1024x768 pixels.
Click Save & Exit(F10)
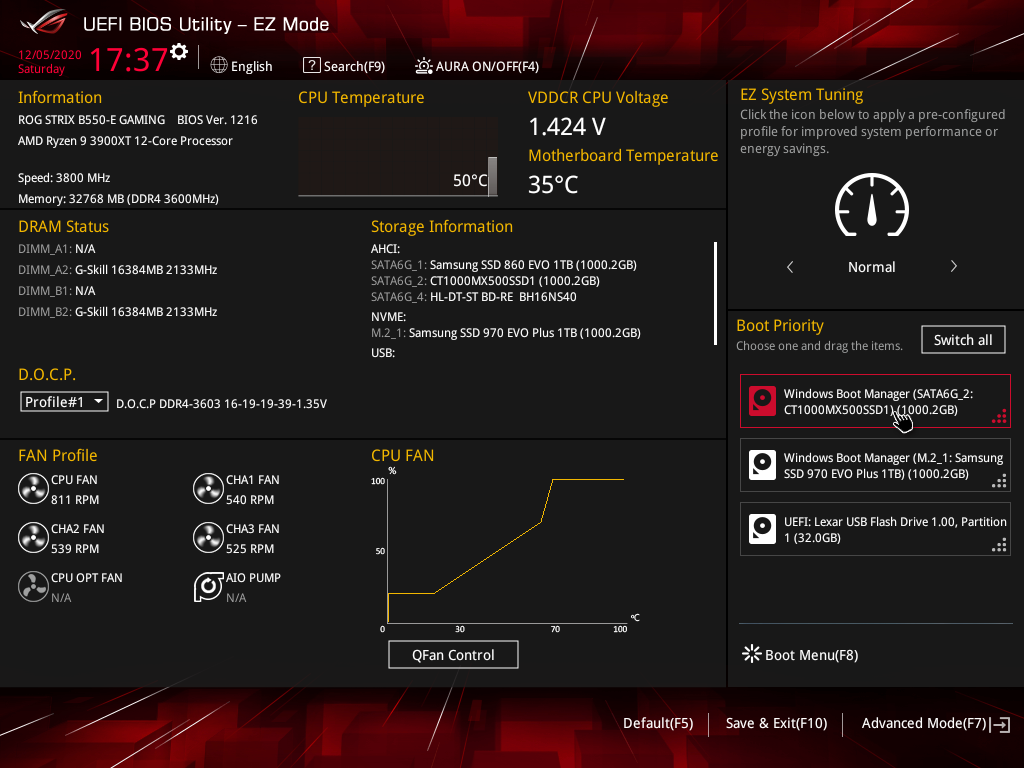tap(776, 723)
